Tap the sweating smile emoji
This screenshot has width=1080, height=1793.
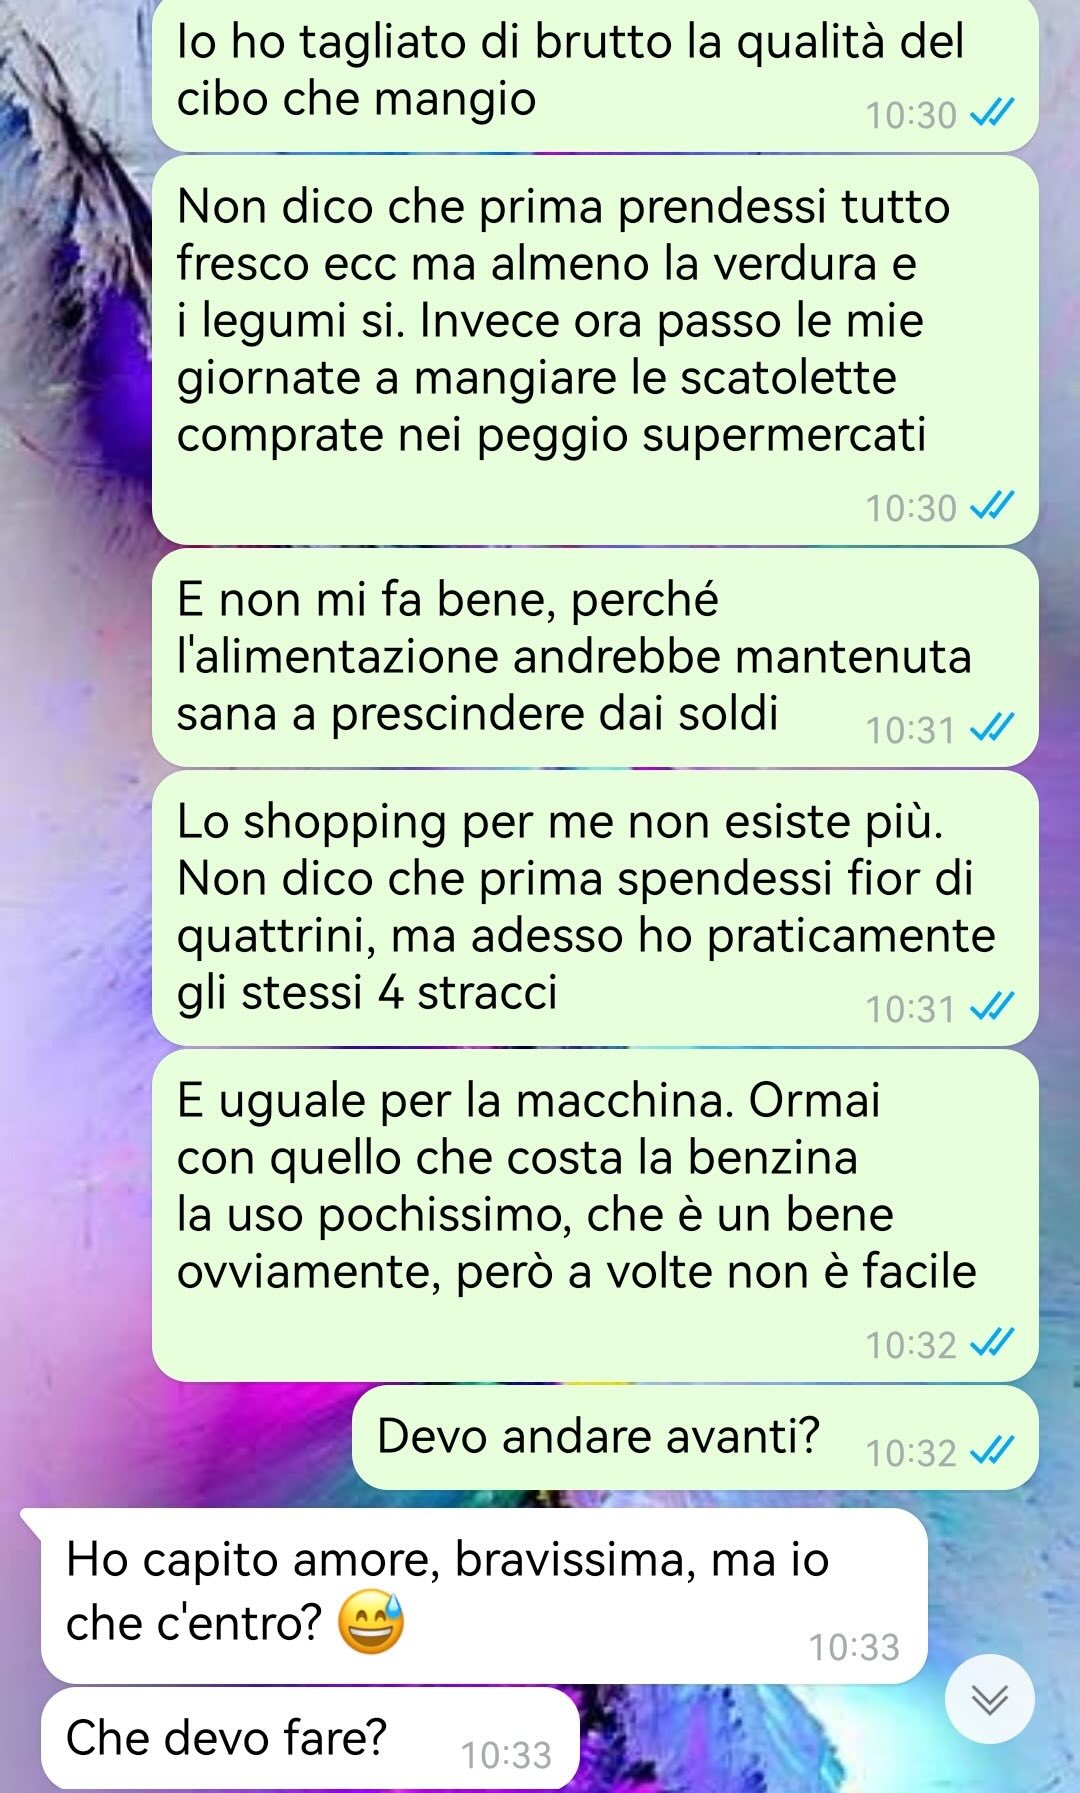click(371, 1622)
